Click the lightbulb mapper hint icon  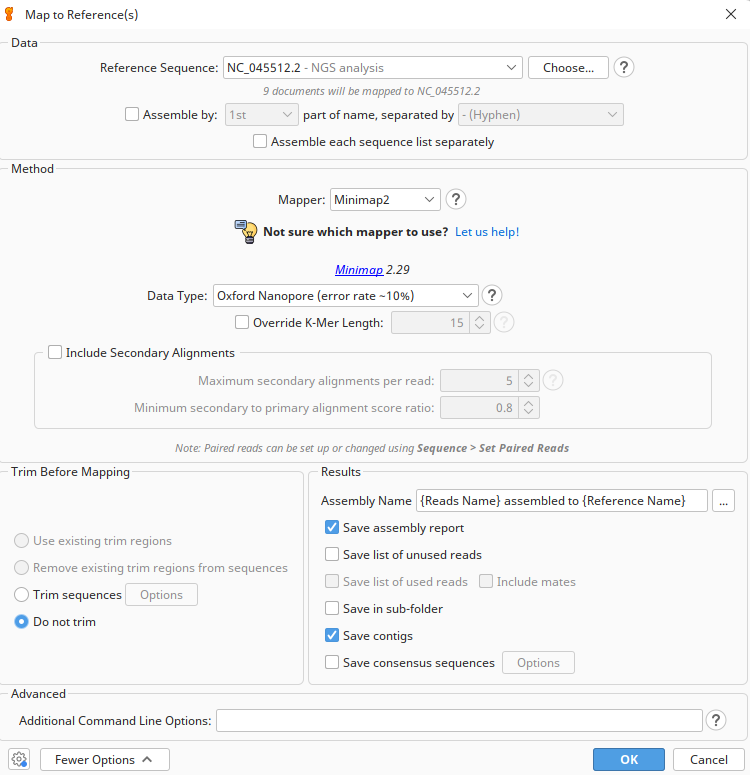pos(246,232)
